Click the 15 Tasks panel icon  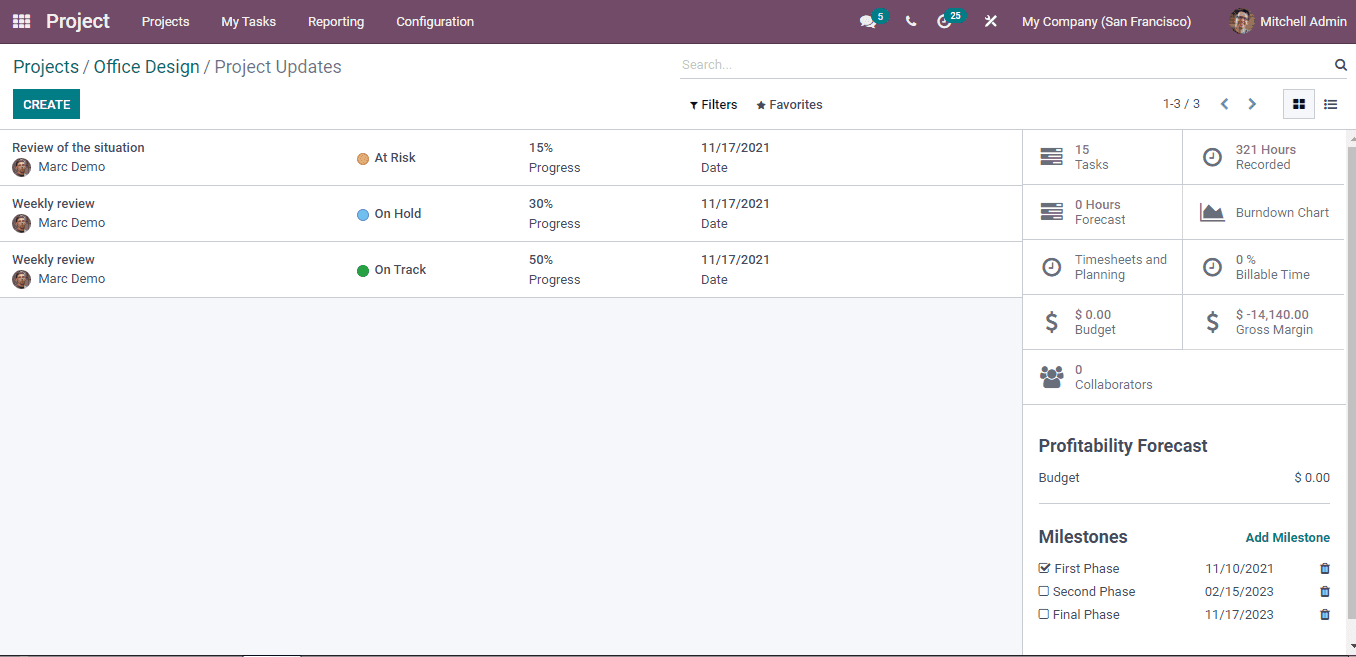[1050, 156]
